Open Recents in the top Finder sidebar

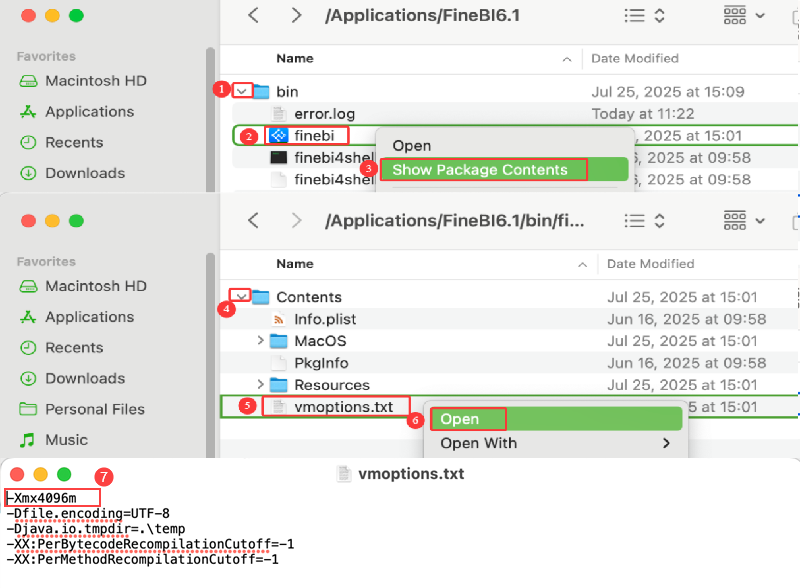(74, 142)
